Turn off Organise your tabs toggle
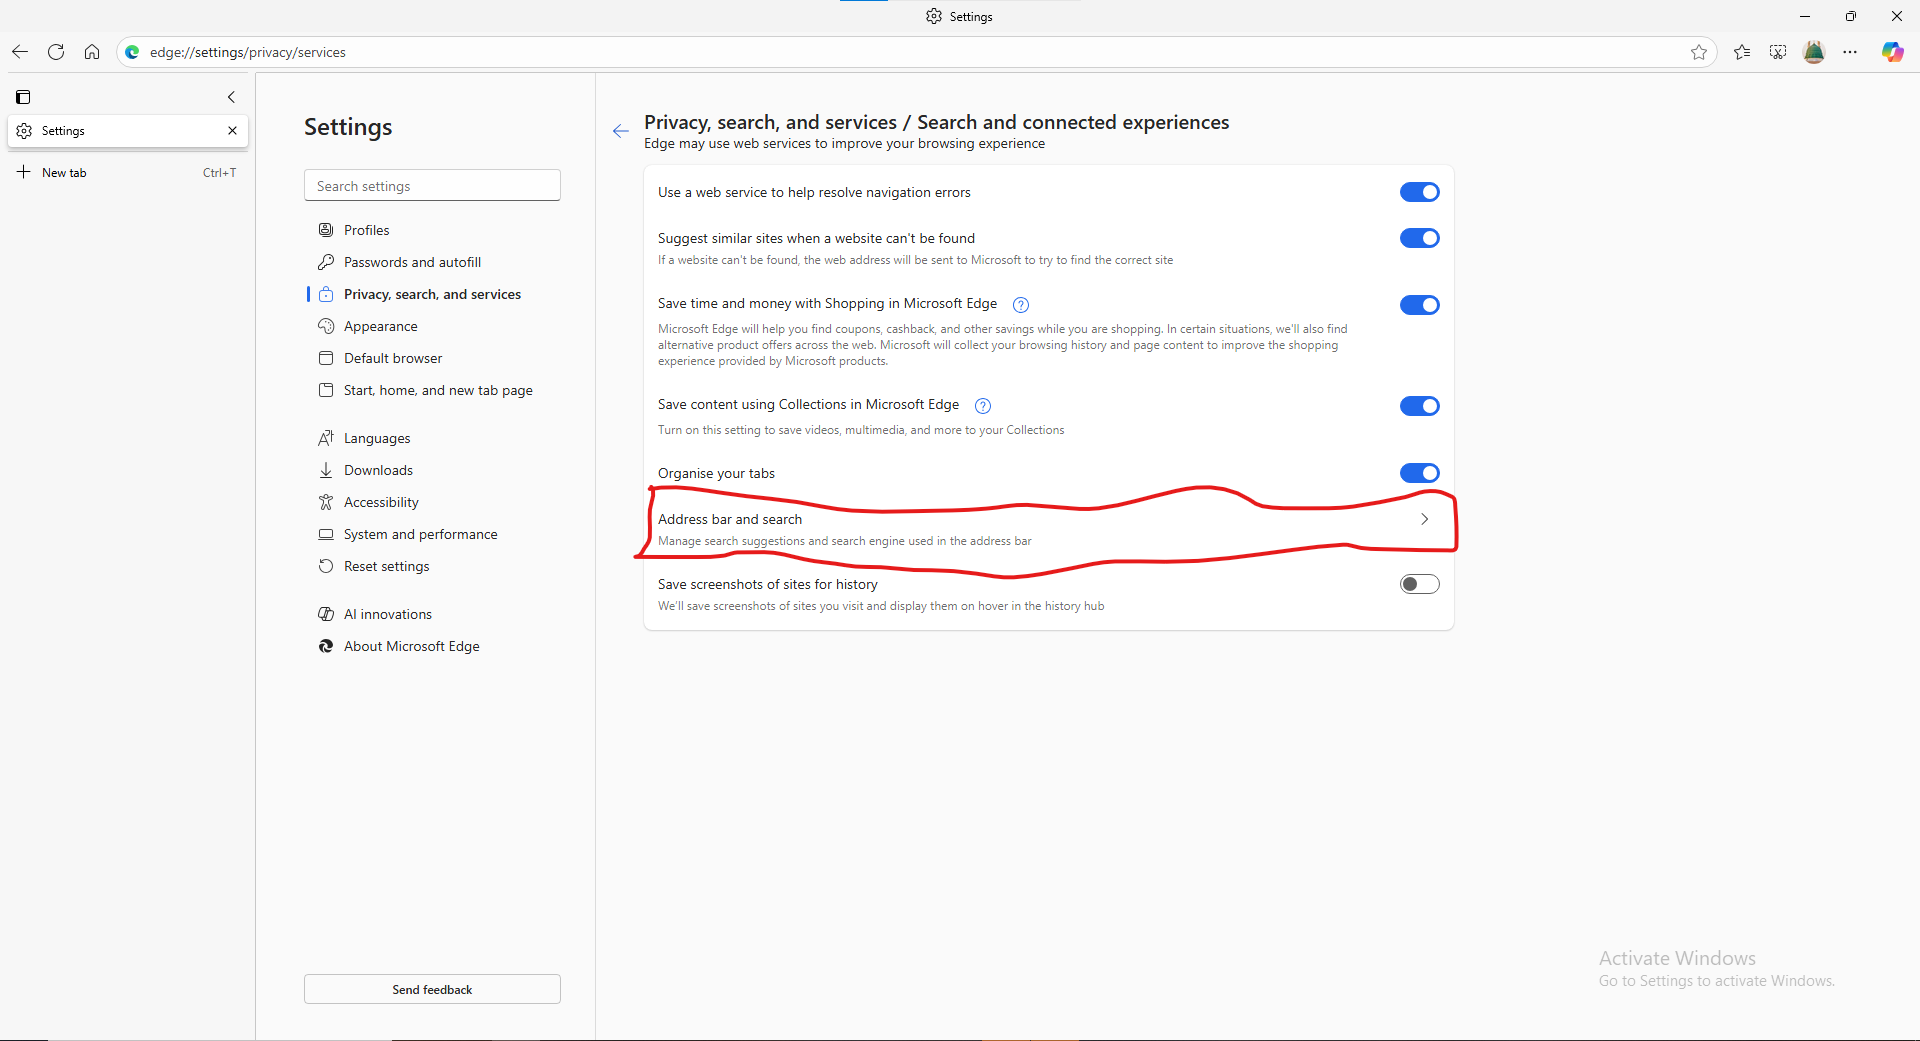The width and height of the screenshot is (1920, 1041). (1419, 473)
